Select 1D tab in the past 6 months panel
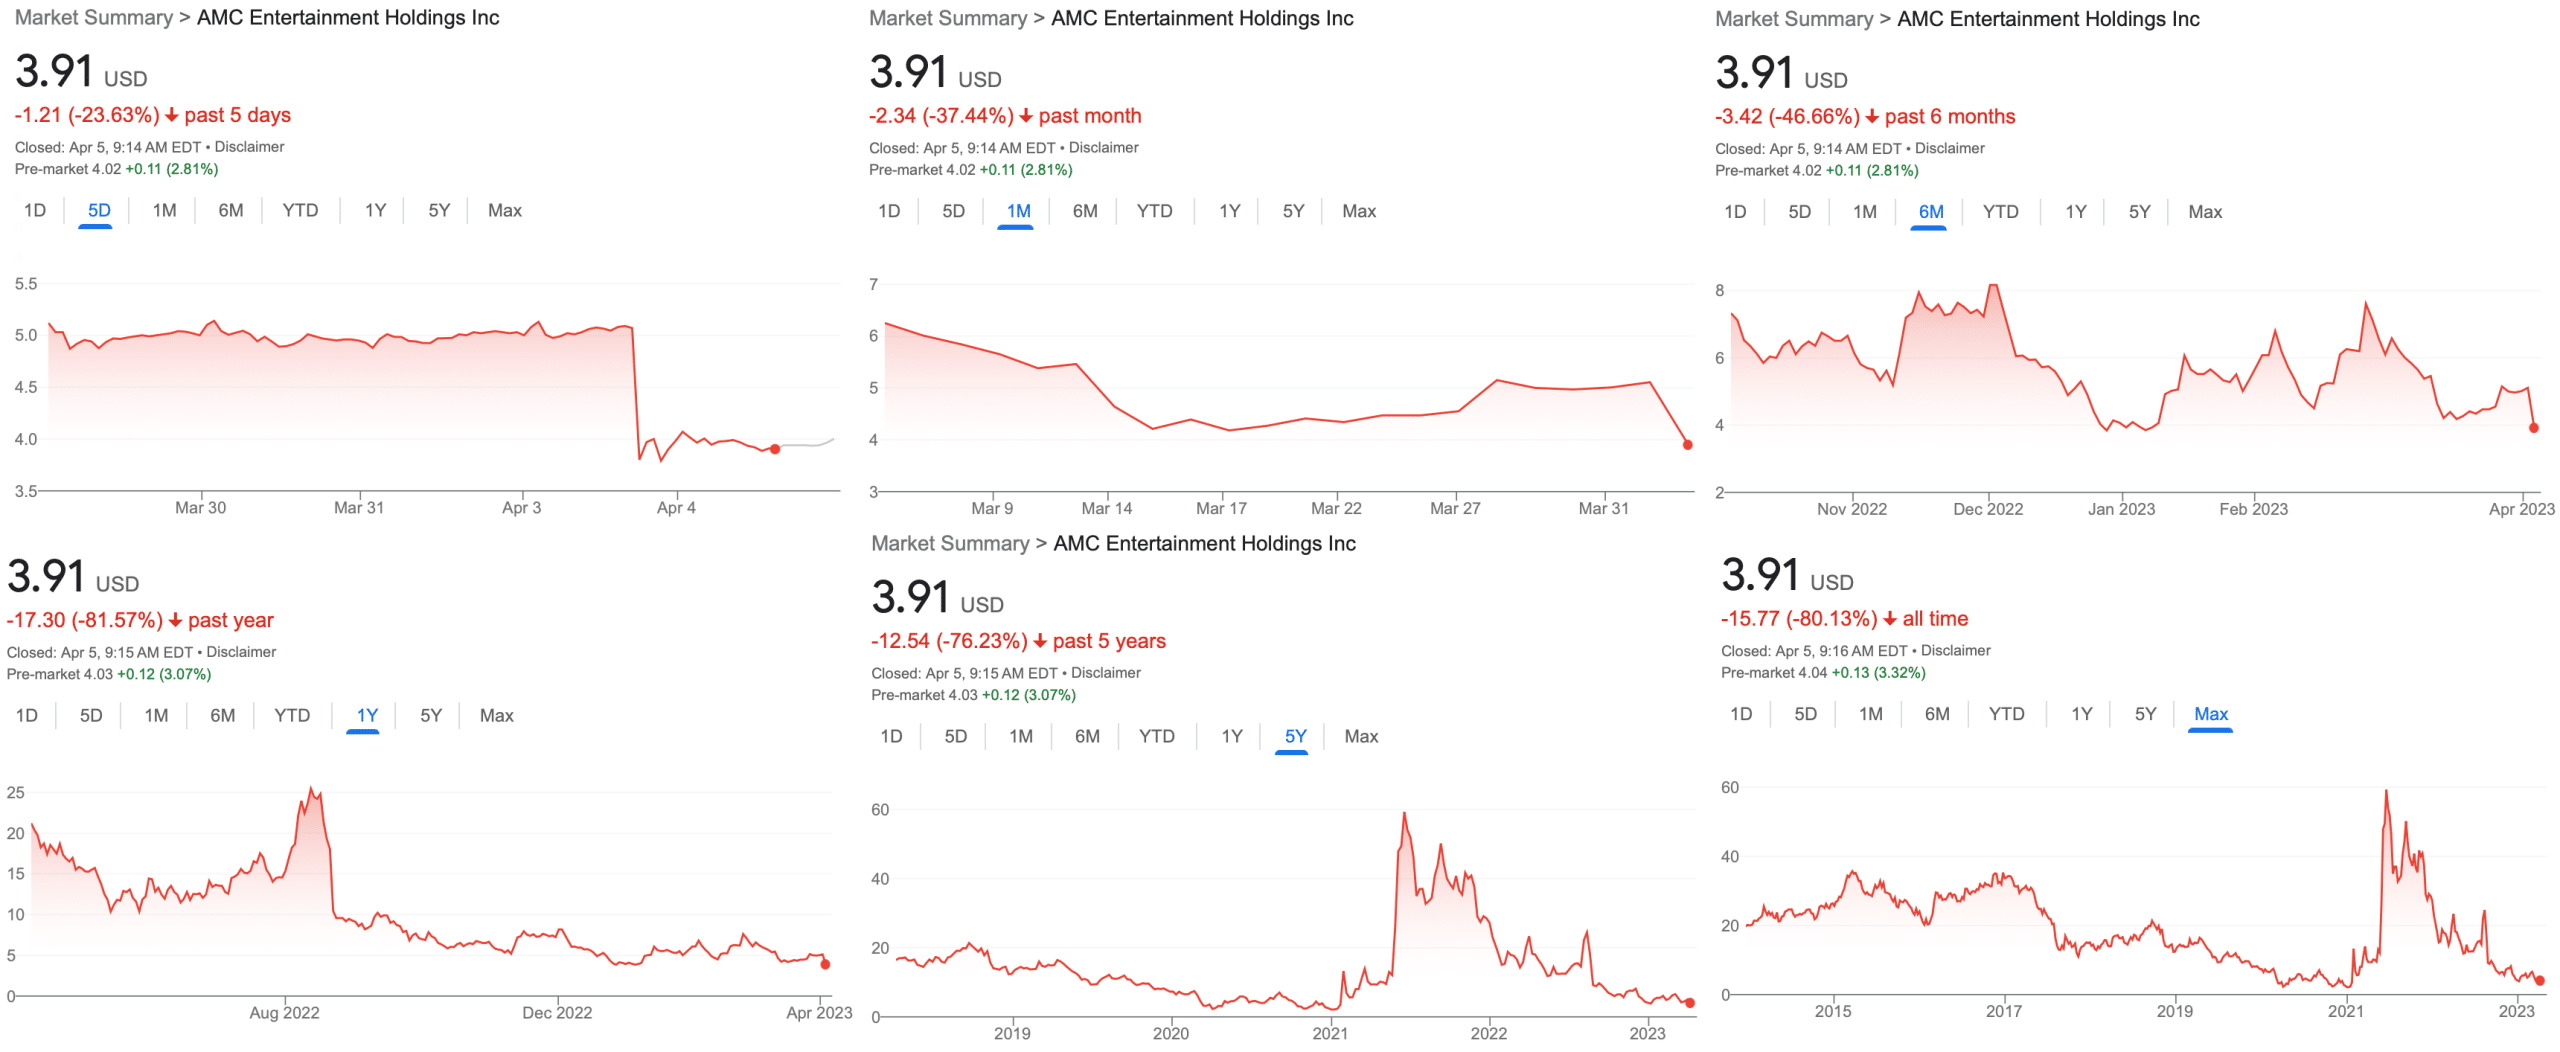 point(1734,212)
